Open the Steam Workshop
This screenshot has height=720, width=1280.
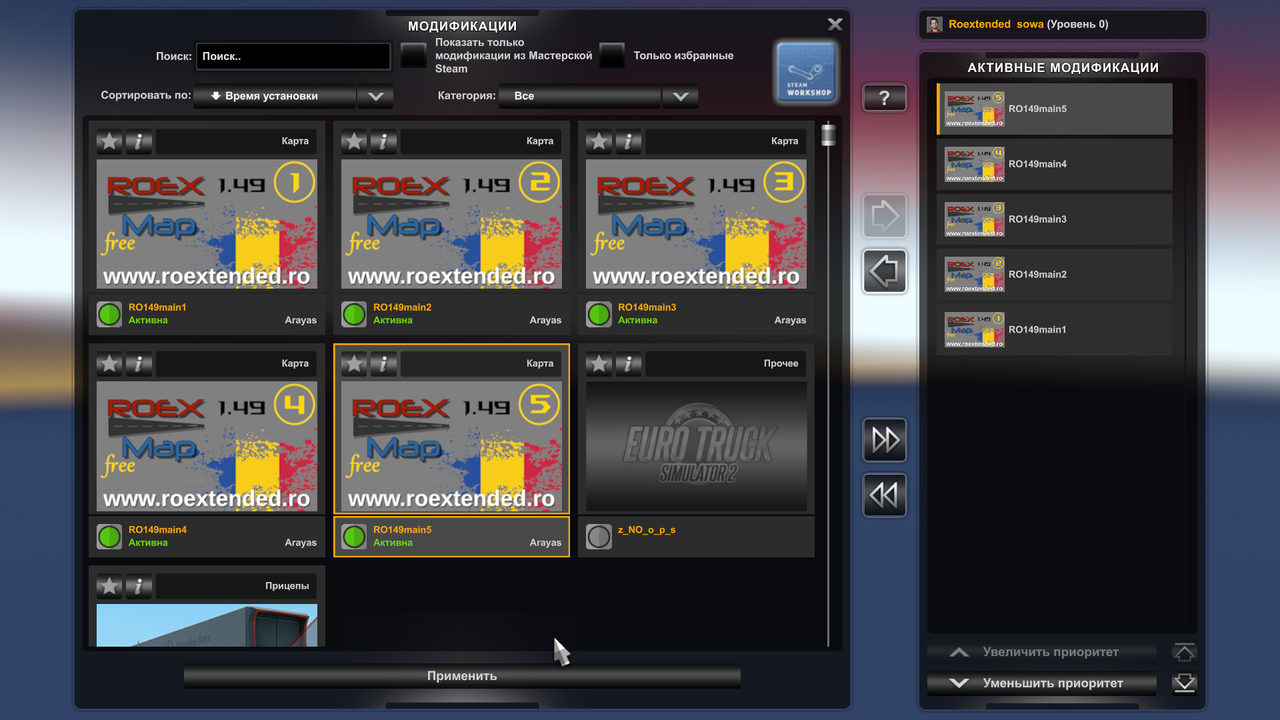(x=806, y=72)
